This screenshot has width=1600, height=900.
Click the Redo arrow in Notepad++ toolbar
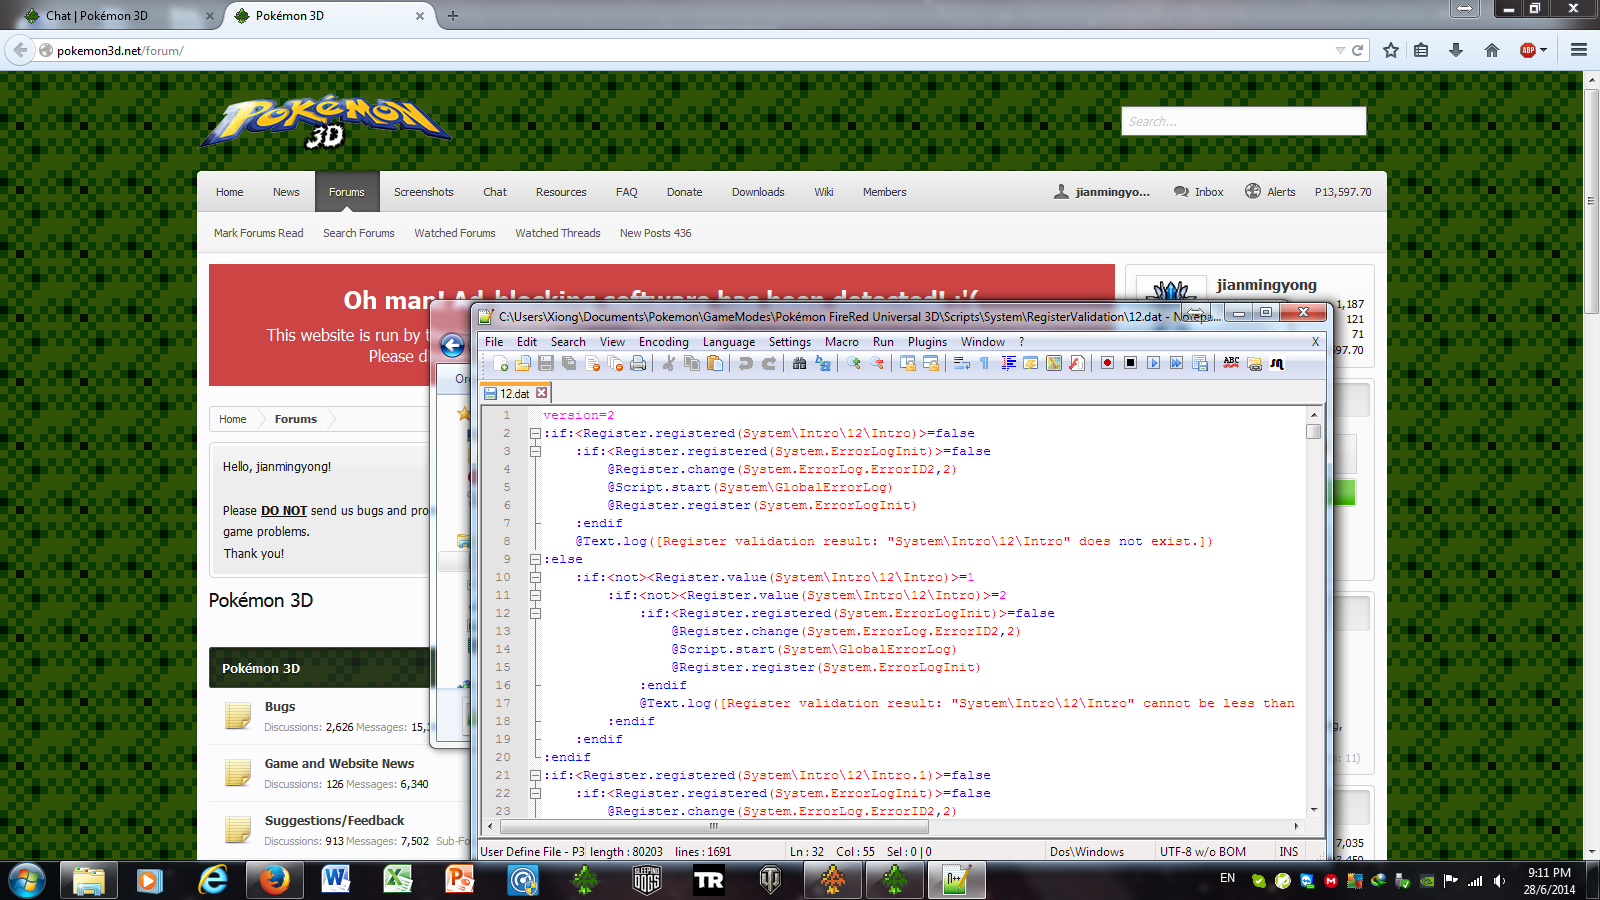768,364
